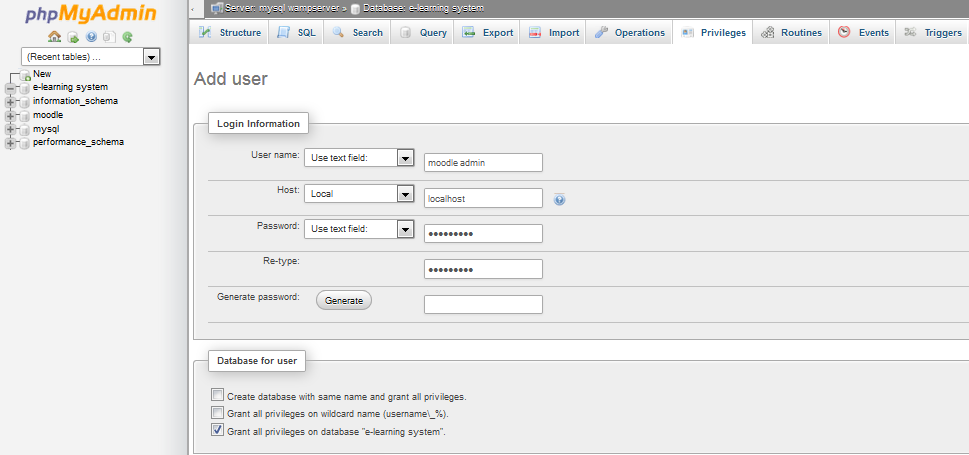The height and width of the screenshot is (455, 969).
Task: Open the Query tab
Action: pyautogui.click(x=423, y=33)
